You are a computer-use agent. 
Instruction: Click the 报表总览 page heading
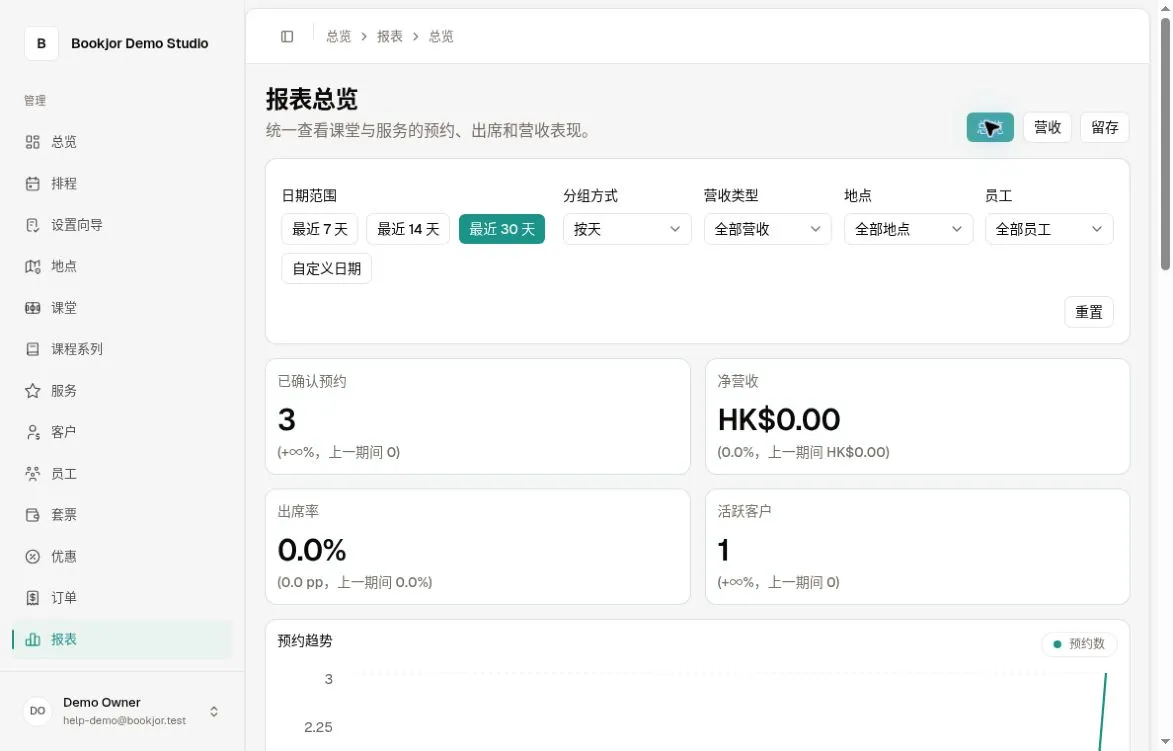312,99
